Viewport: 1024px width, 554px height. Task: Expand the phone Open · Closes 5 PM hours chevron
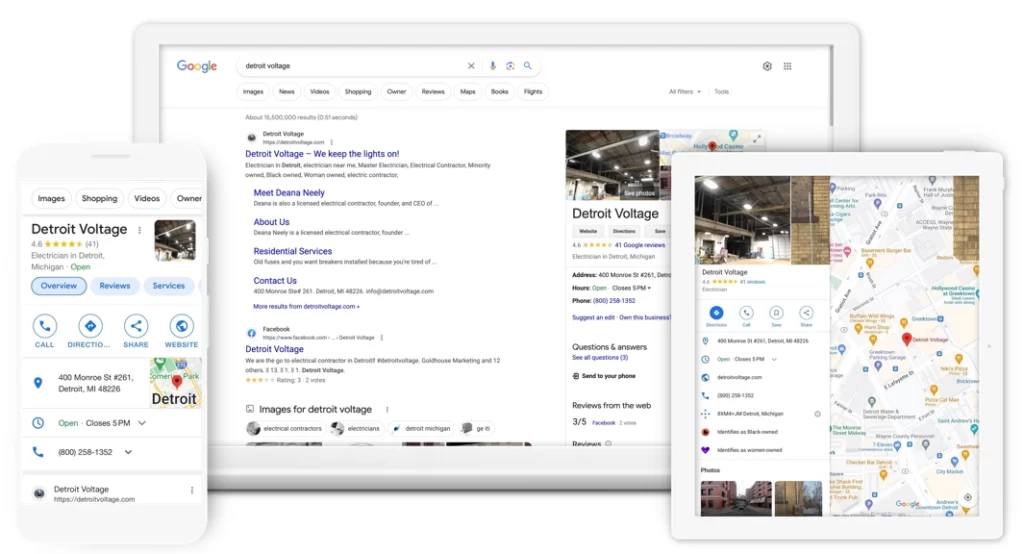(x=142, y=423)
